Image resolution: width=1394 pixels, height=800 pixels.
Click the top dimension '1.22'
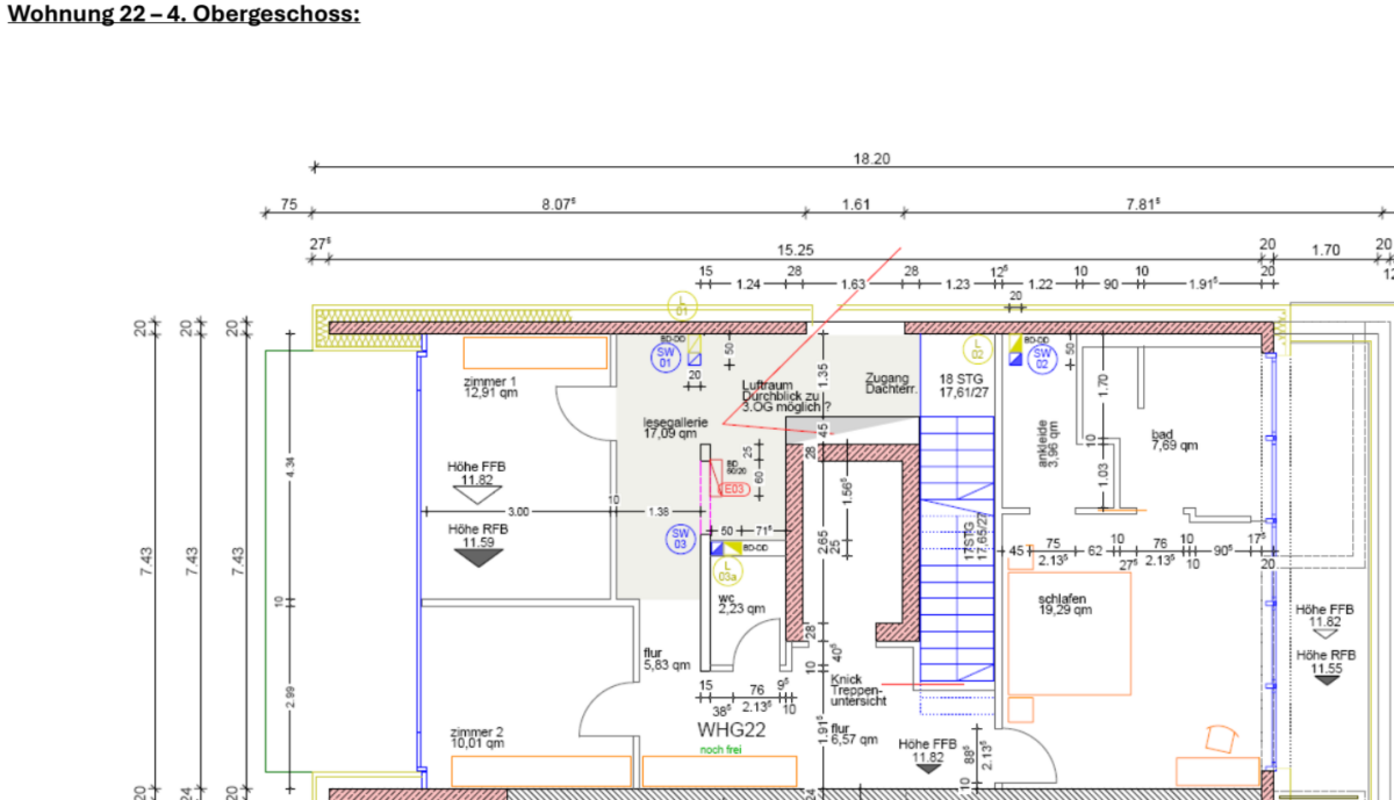pyautogui.click(x=1041, y=284)
